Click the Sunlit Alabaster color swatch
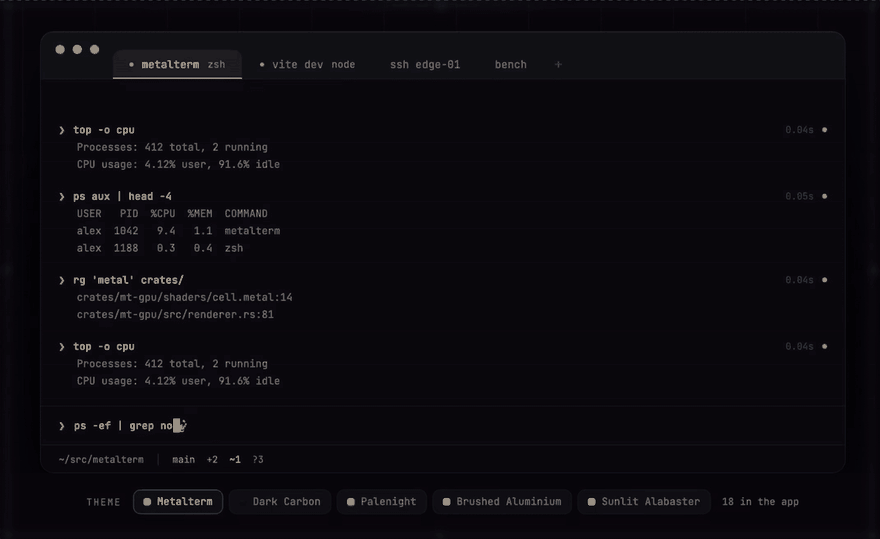Image resolution: width=880 pixels, height=539 pixels. 592,502
